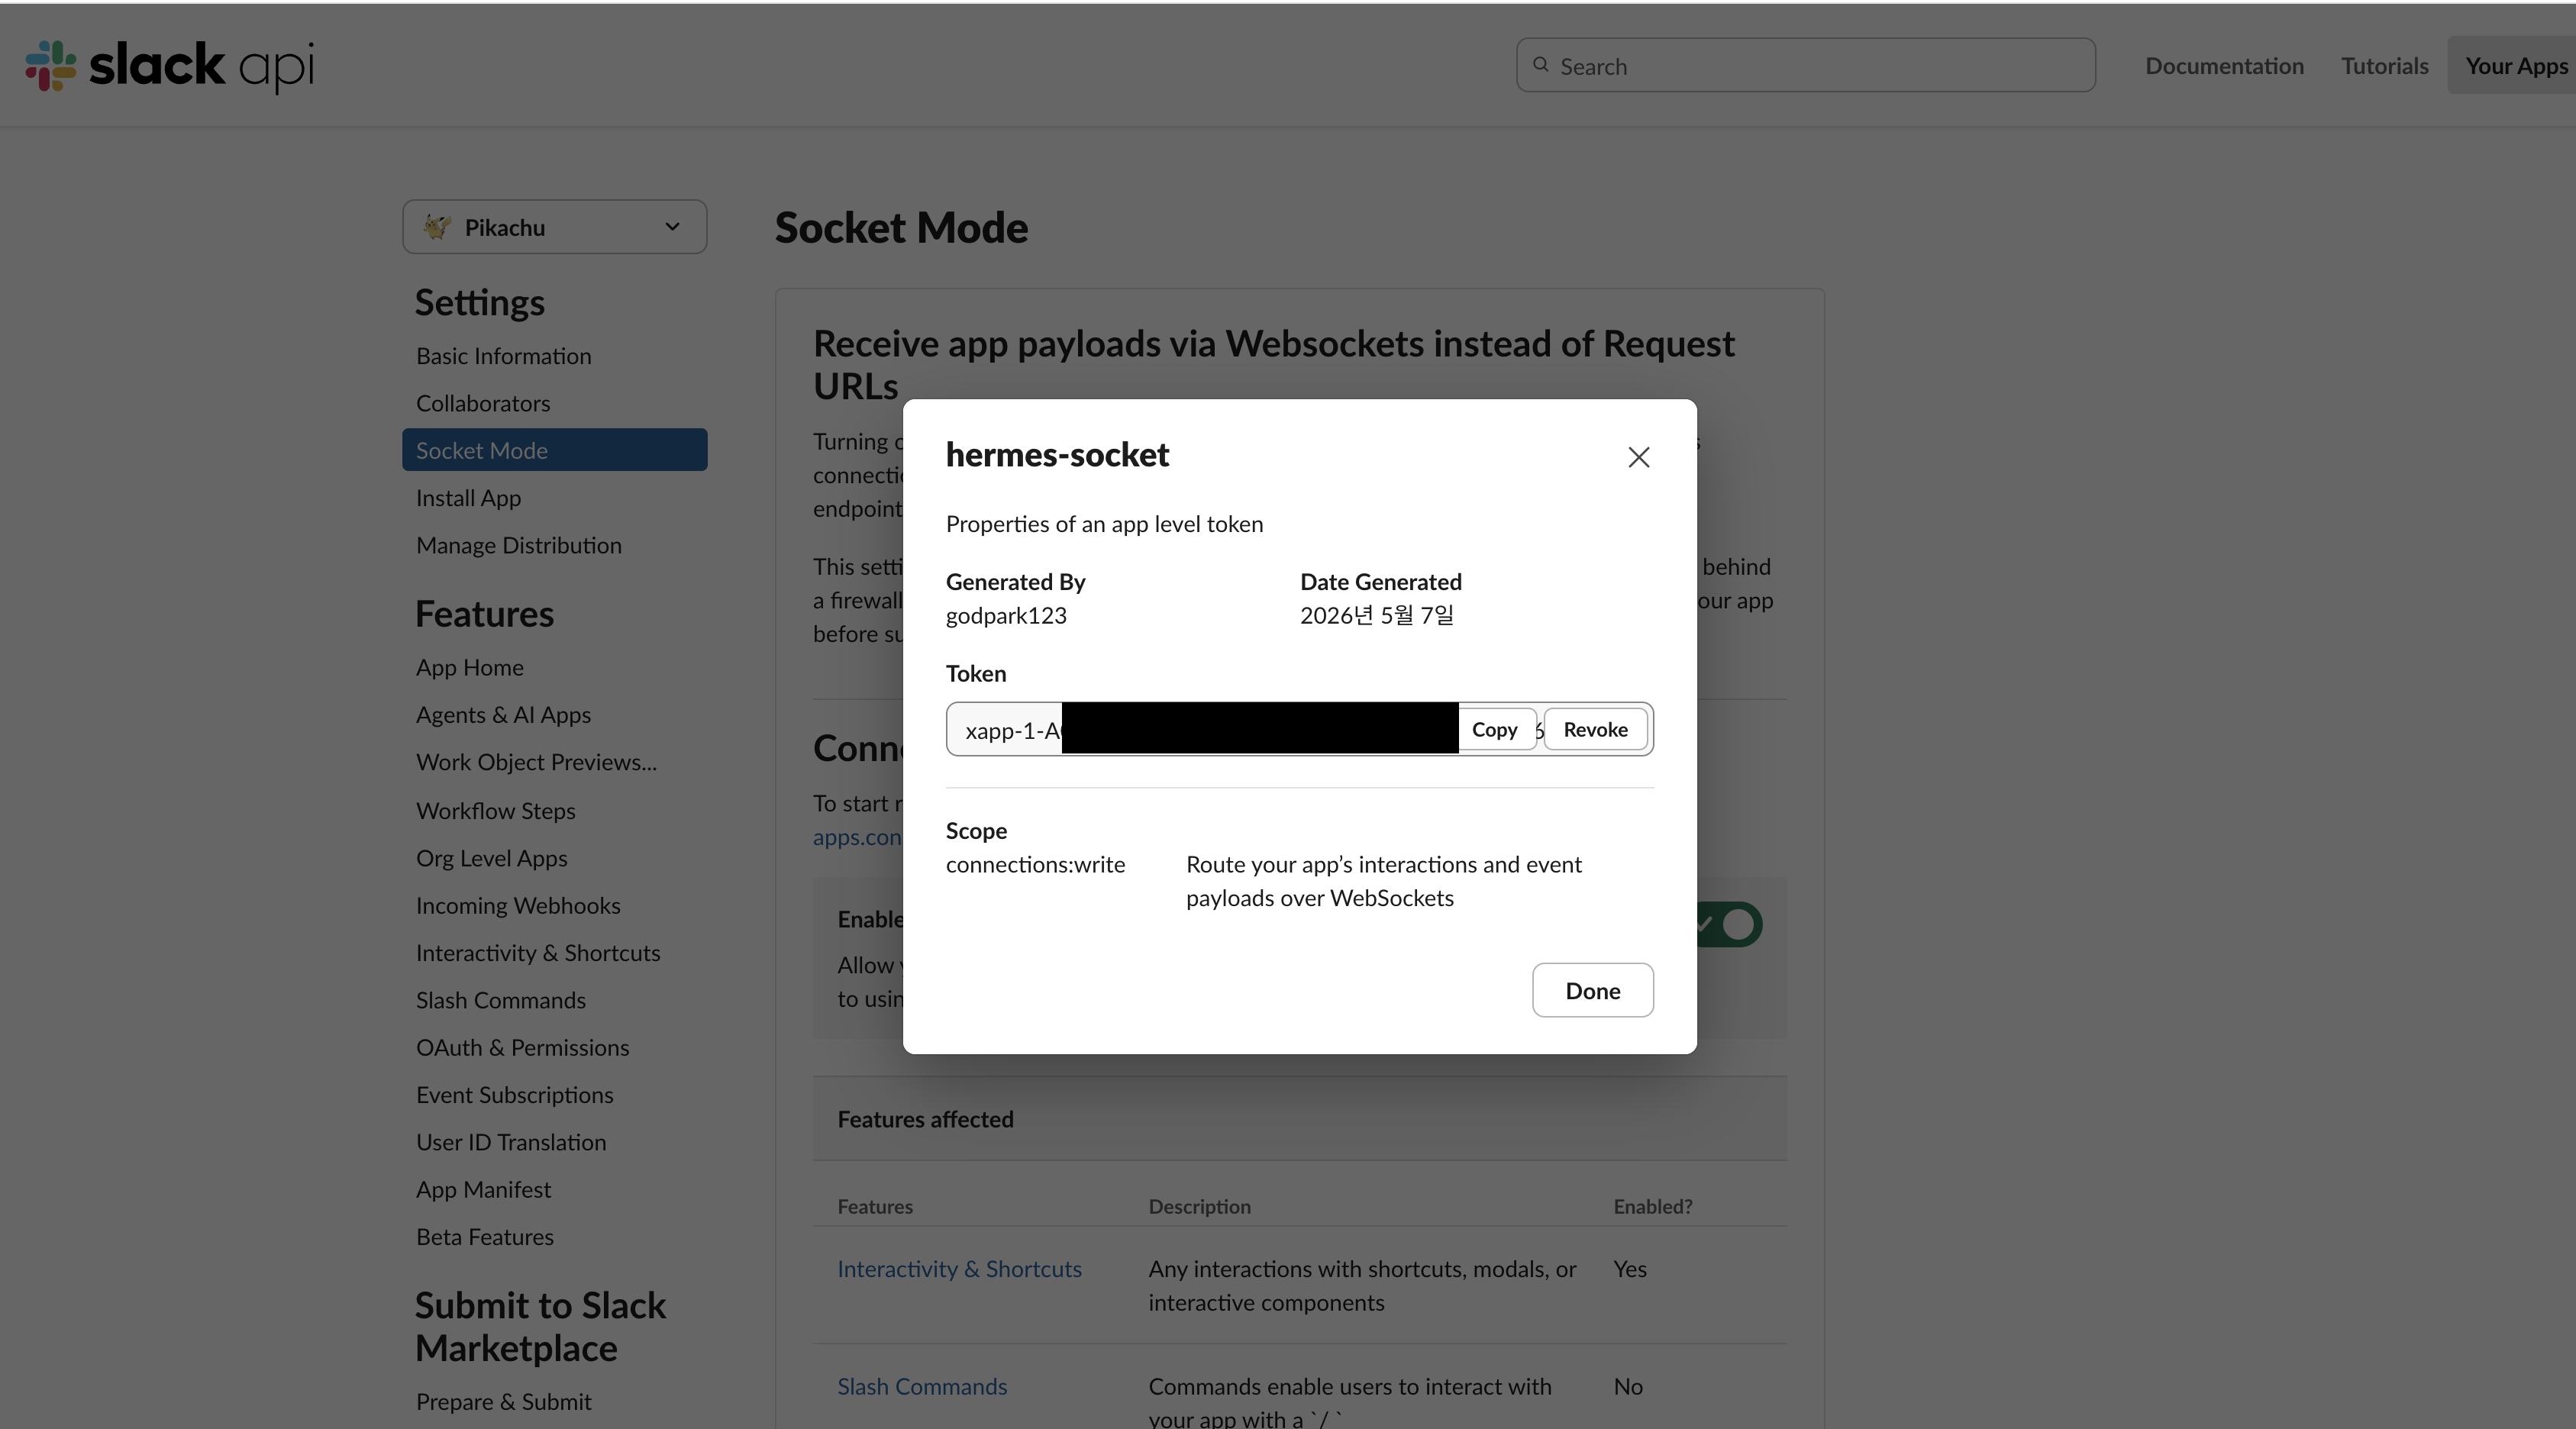Screen dimensions: 2576x1429
Task: Expand the Pikachu app selector dropdown
Action: click(x=555, y=227)
